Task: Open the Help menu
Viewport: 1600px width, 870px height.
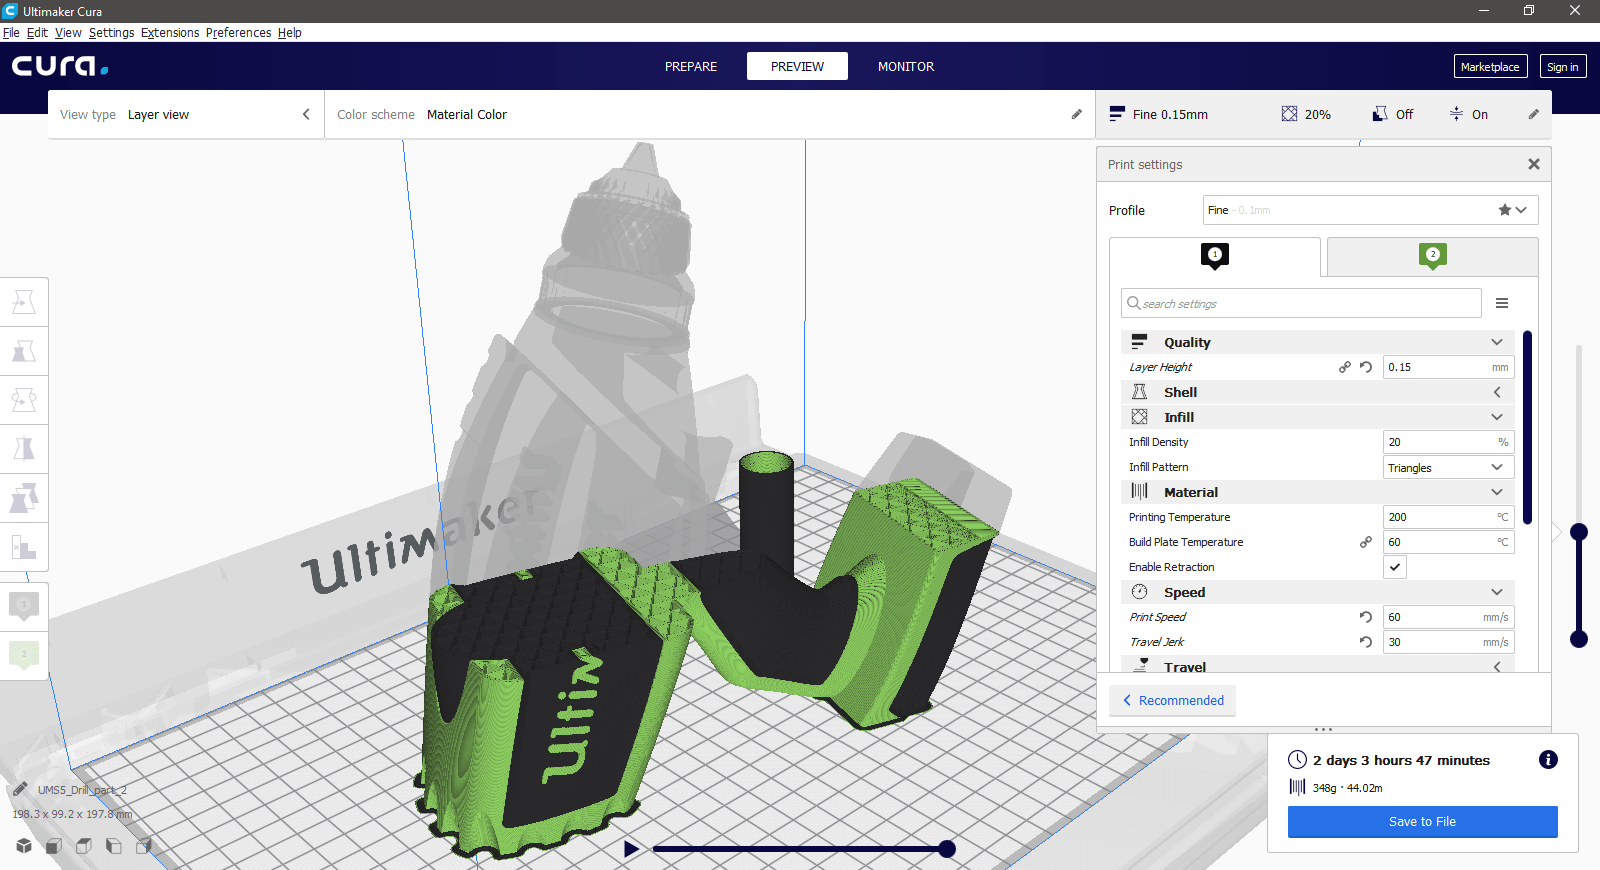Action: click(289, 32)
